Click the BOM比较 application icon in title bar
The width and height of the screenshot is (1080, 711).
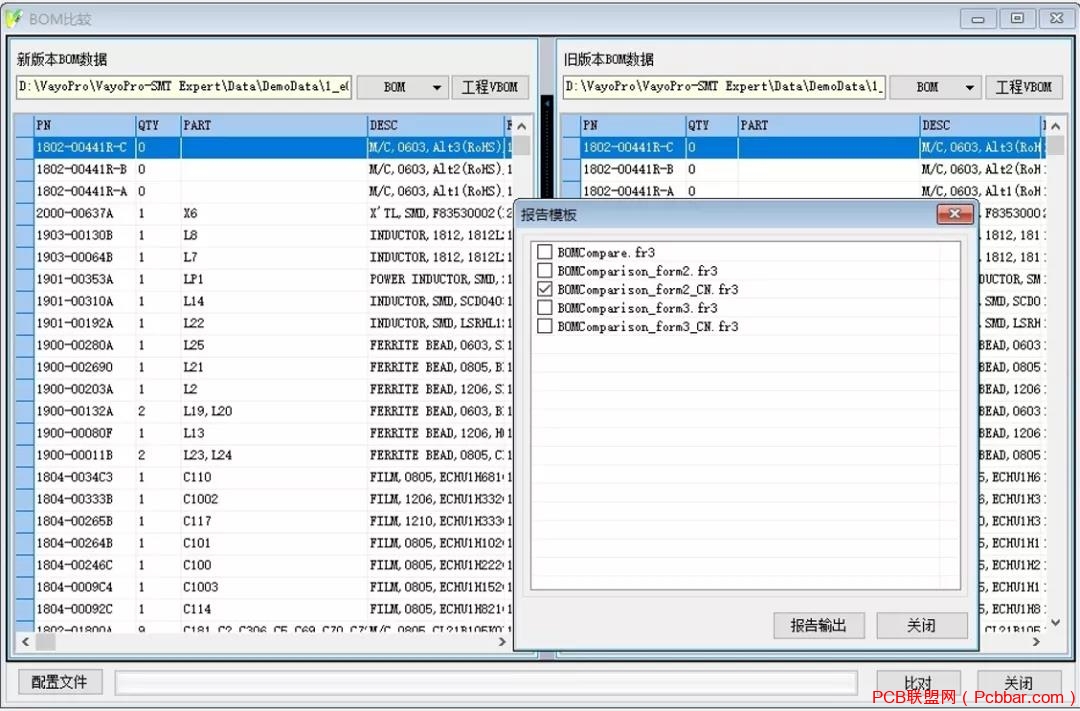(x=13, y=19)
